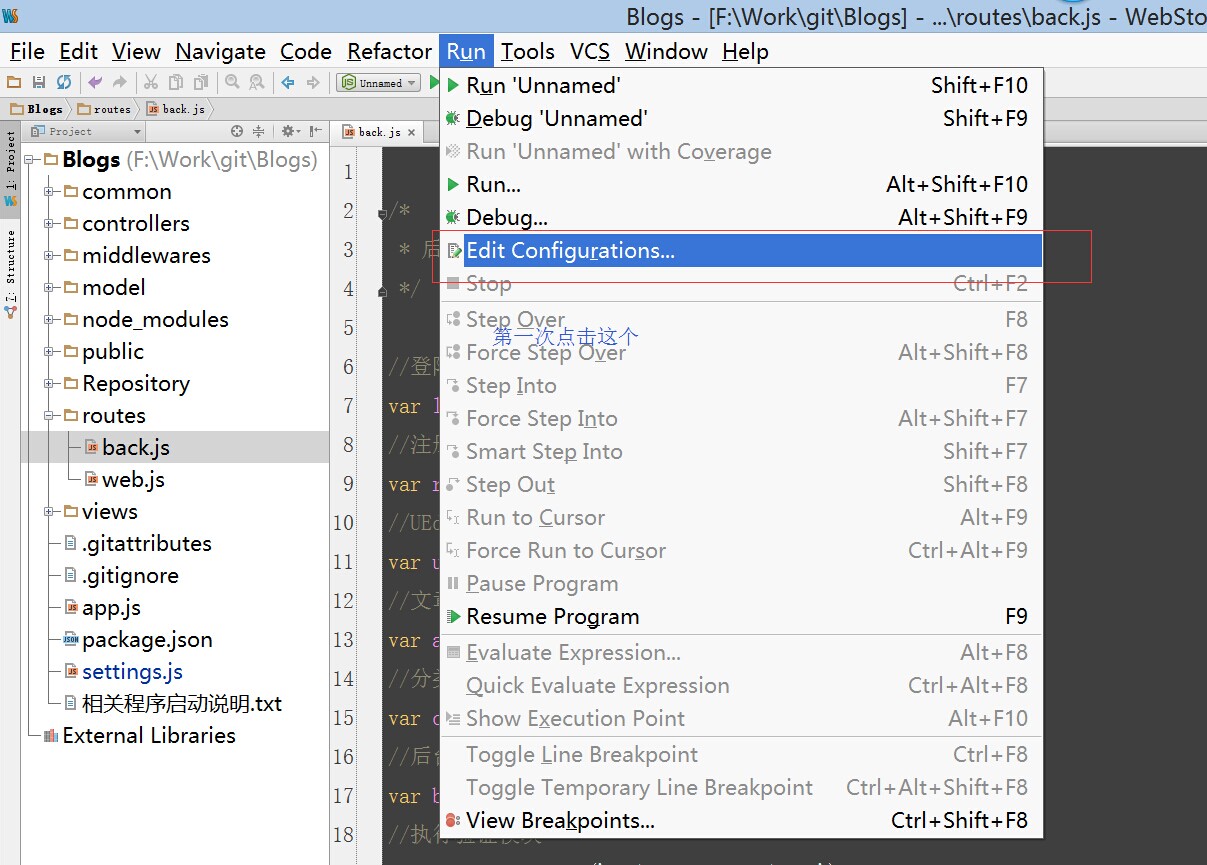Click the Project panel gear settings icon
Viewport: 1207px width, 865px height.
[288, 131]
